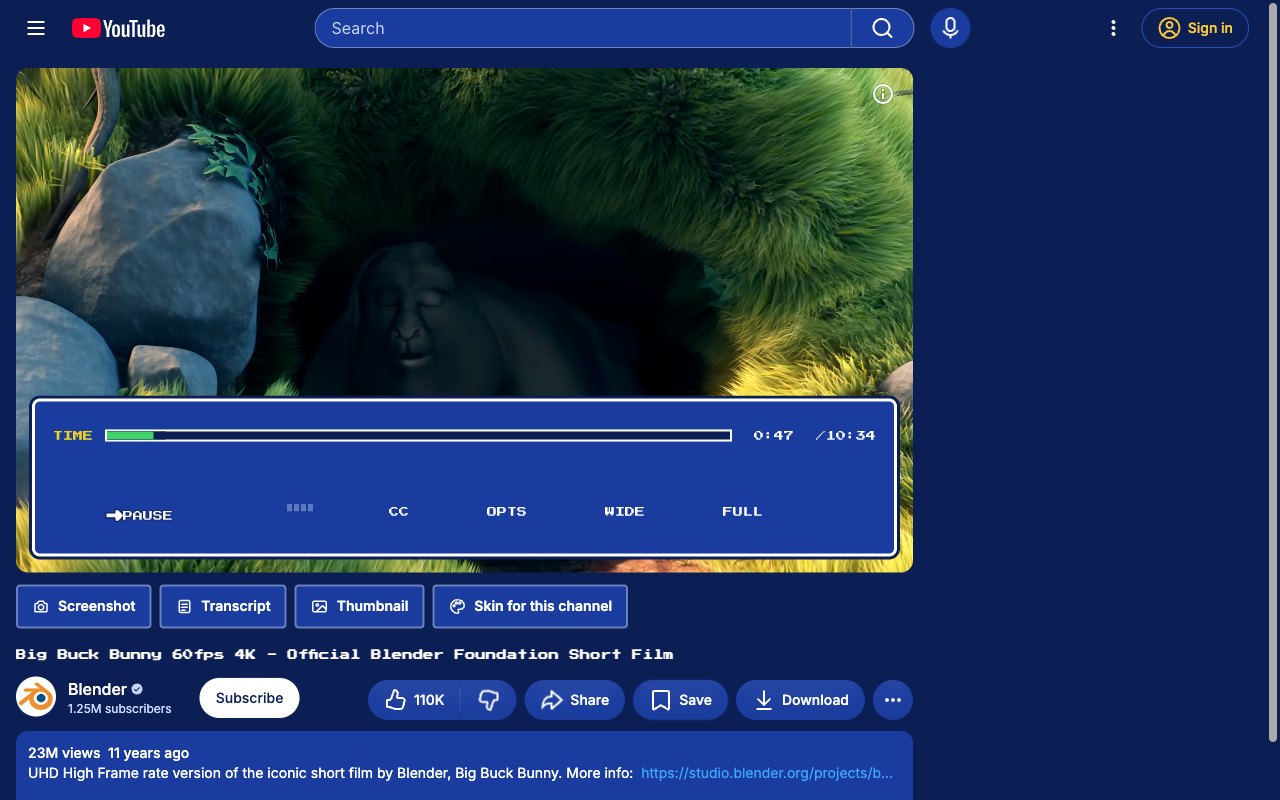
Task: Pause the video using PAUSE
Action: coord(139,515)
